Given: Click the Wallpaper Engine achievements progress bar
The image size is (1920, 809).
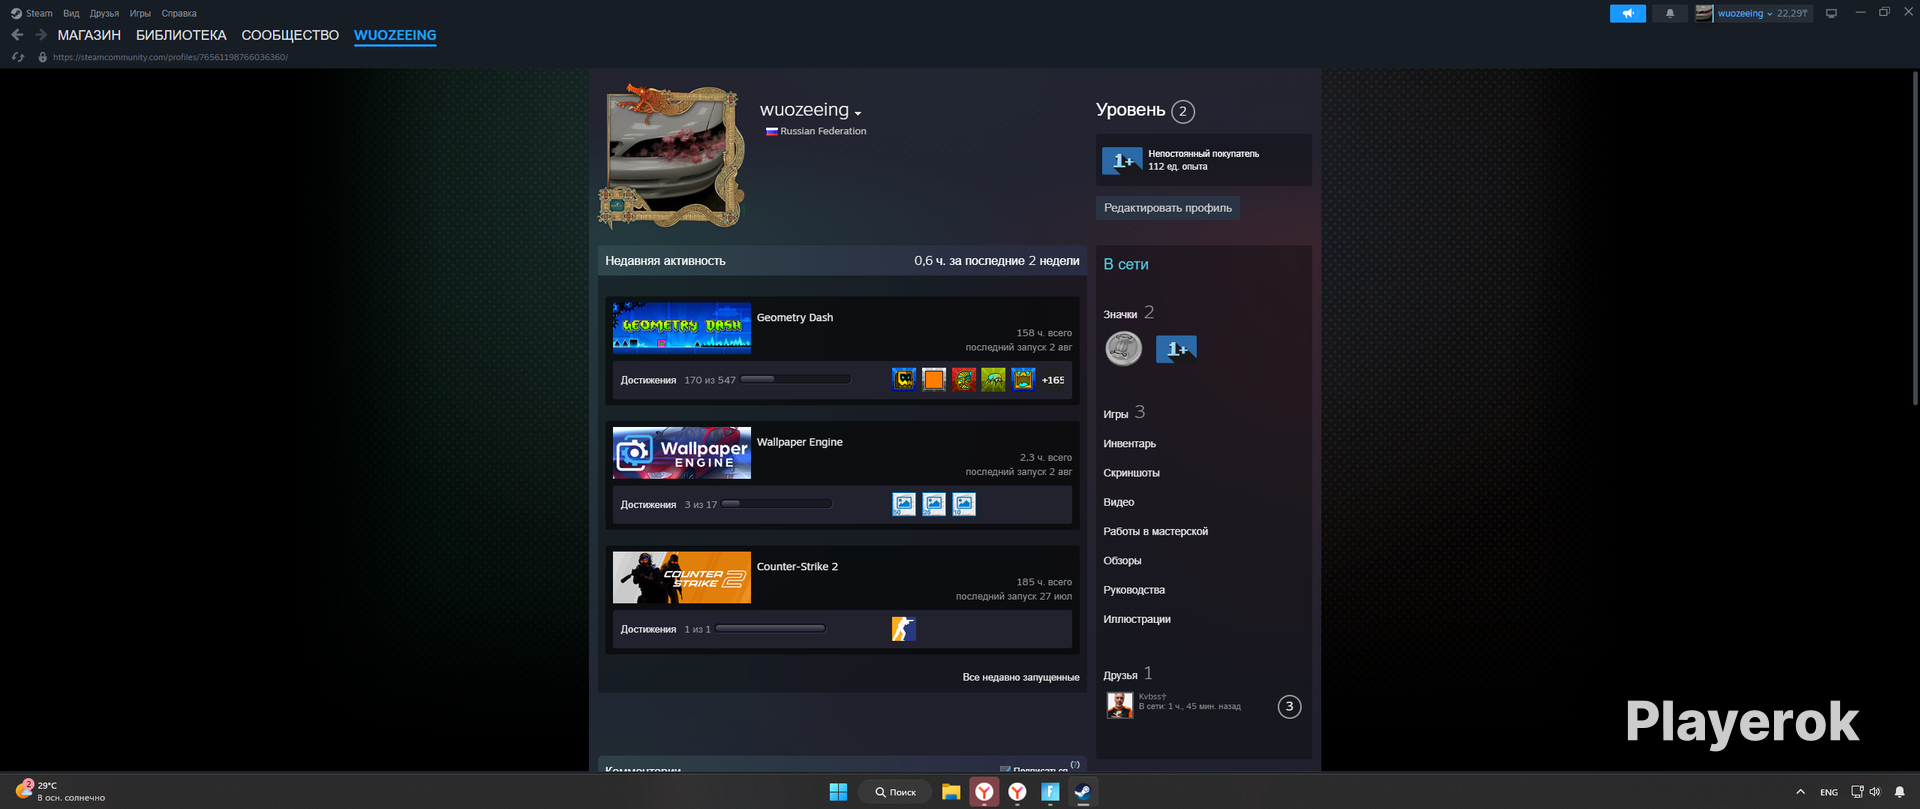Looking at the screenshot, I should 777,504.
